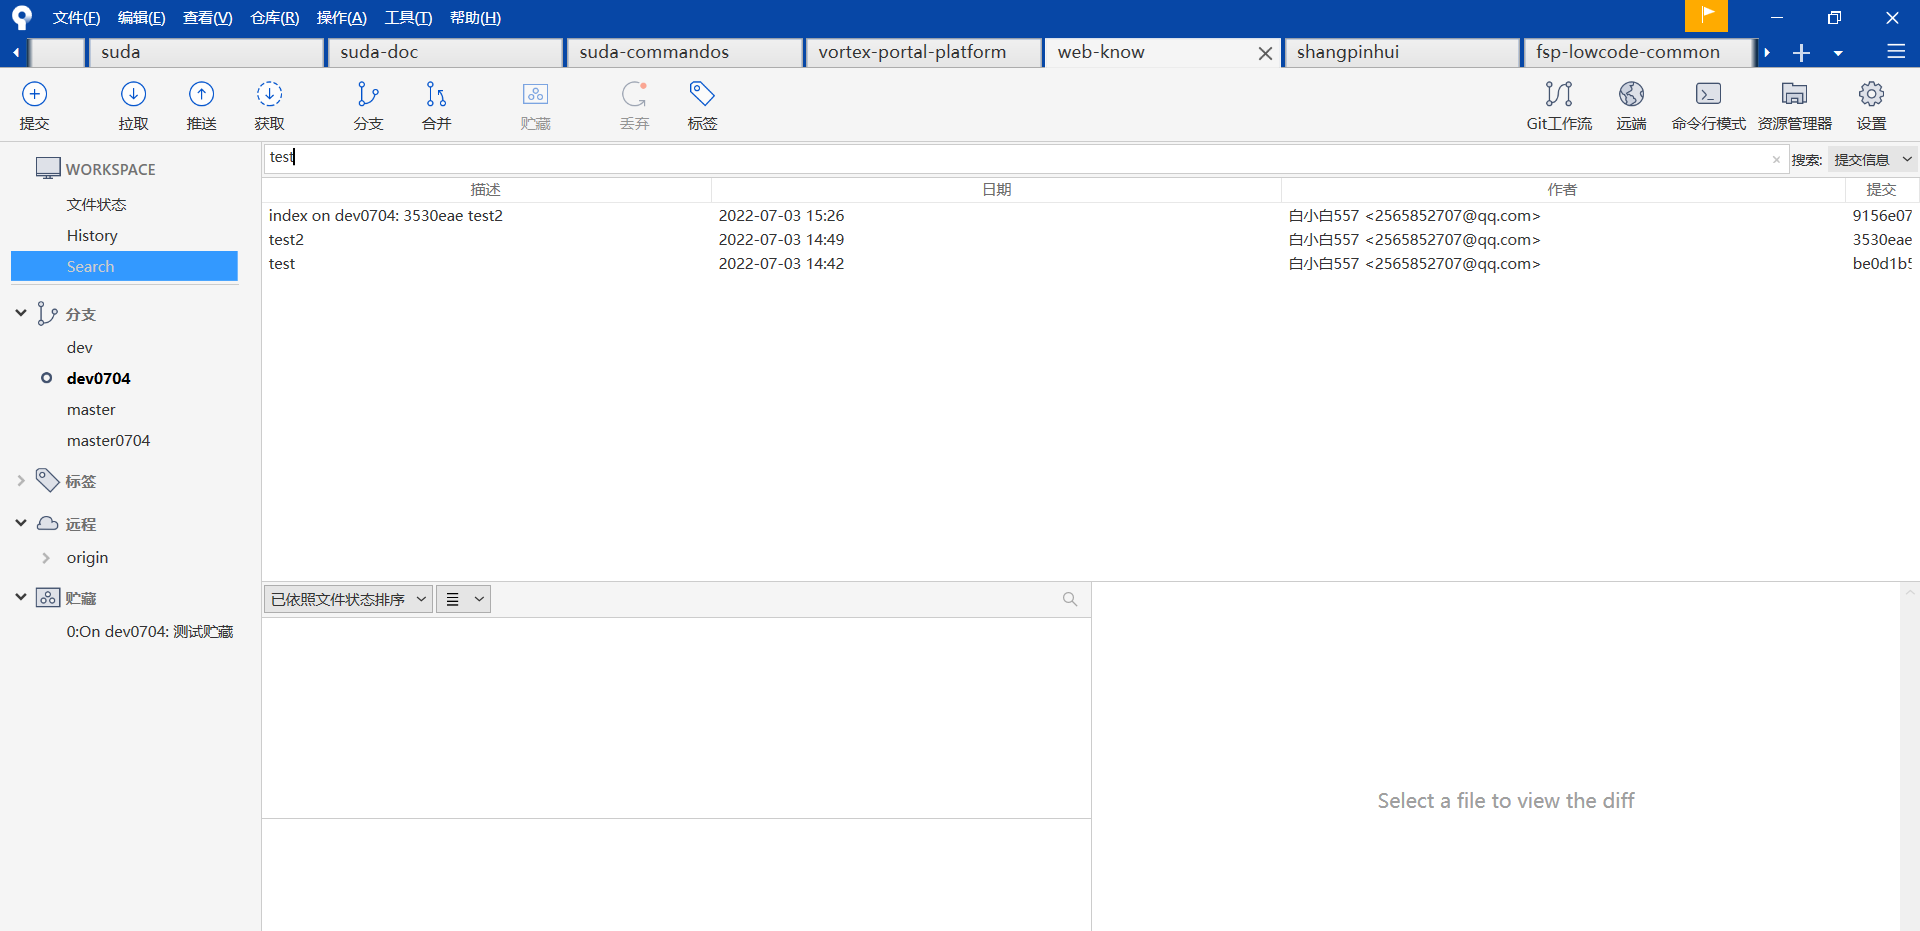Viewport: 1920px width, 931px height.
Task: Click the Stash (贮藏) toolbar icon
Action: tap(535, 105)
